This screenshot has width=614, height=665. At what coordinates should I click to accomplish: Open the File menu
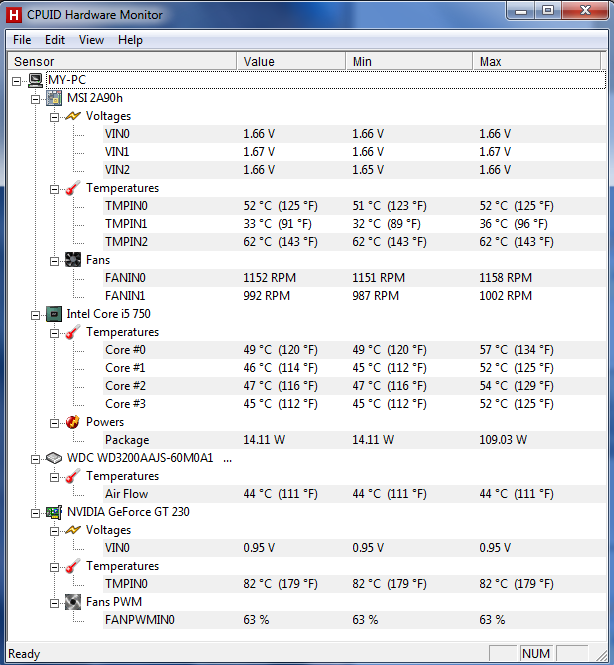(x=22, y=40)
